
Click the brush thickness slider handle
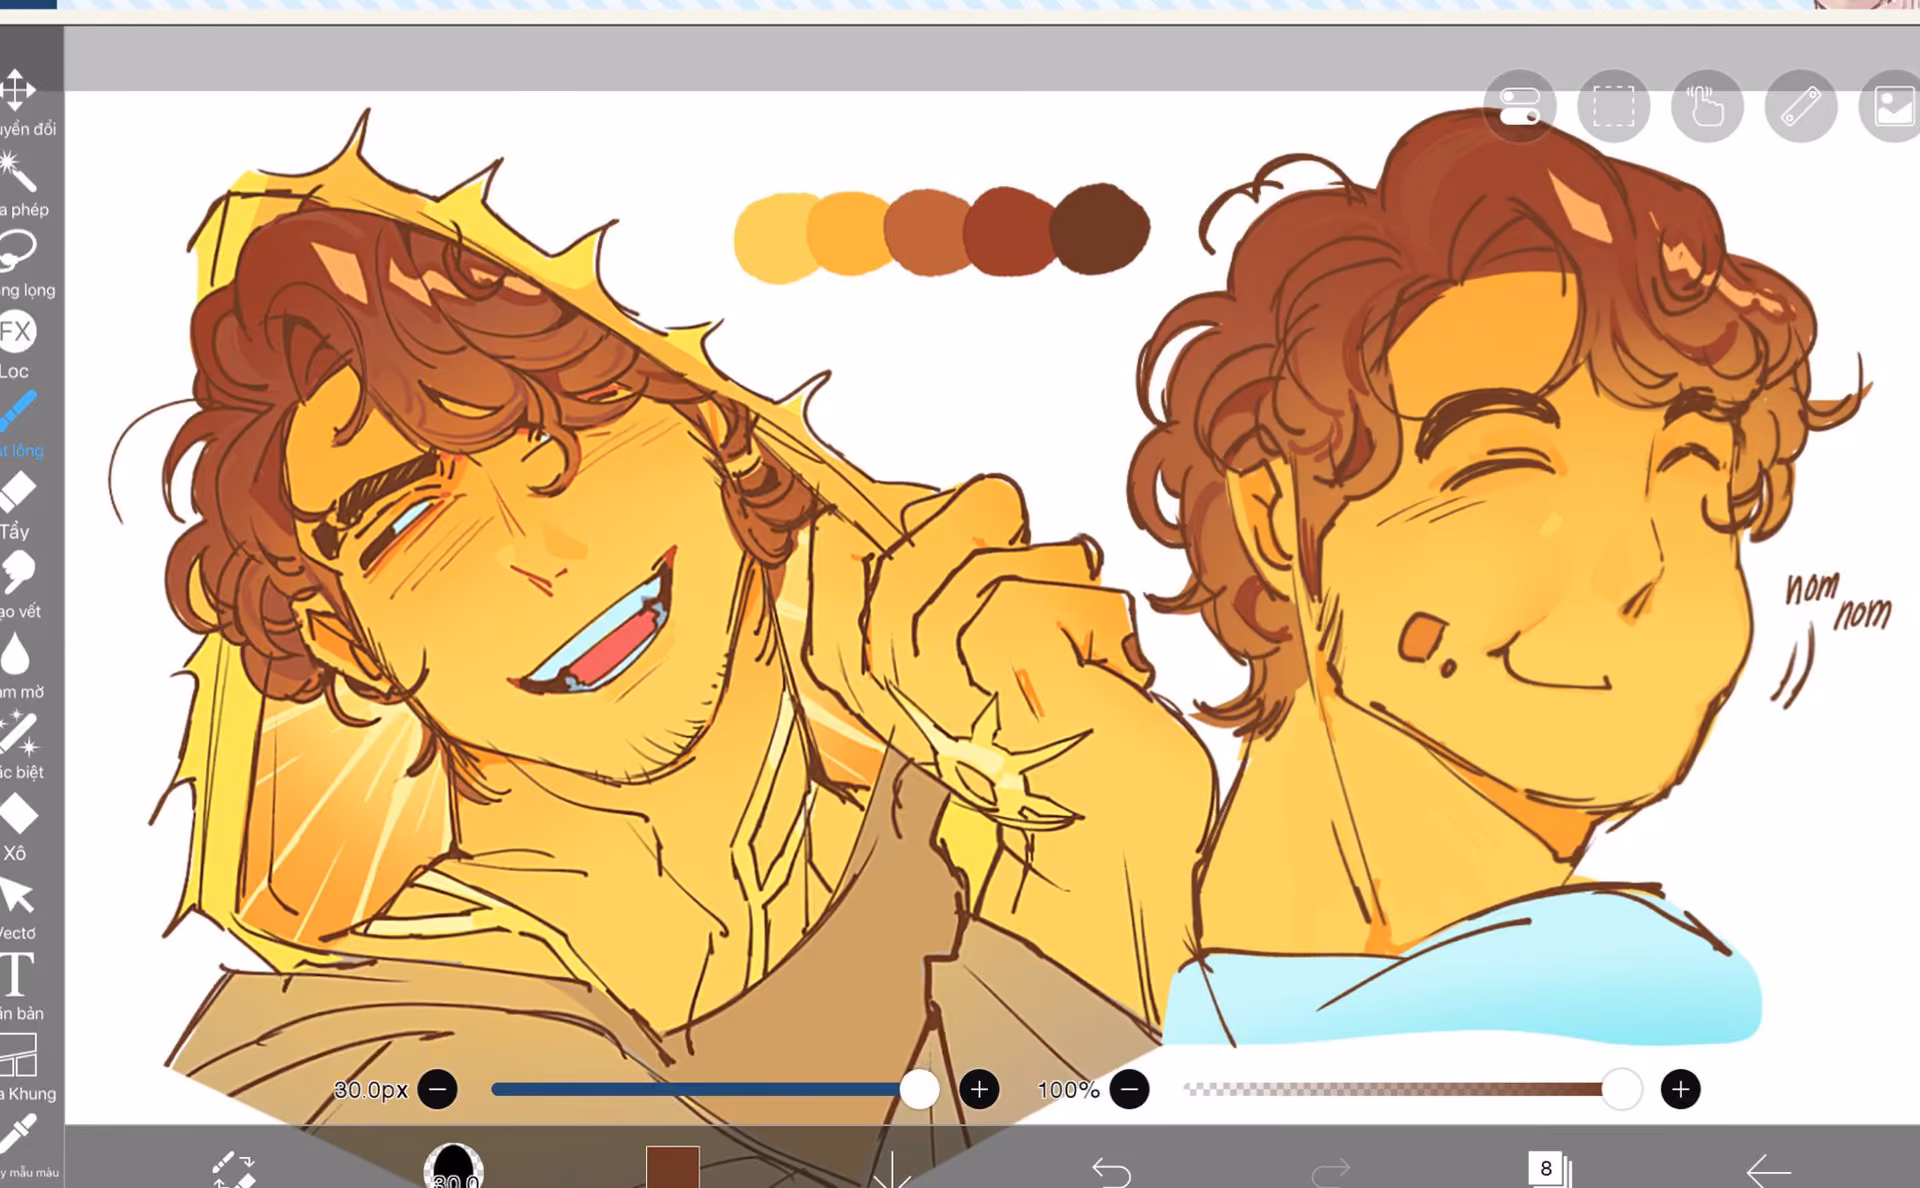[x=919, y=1089]
